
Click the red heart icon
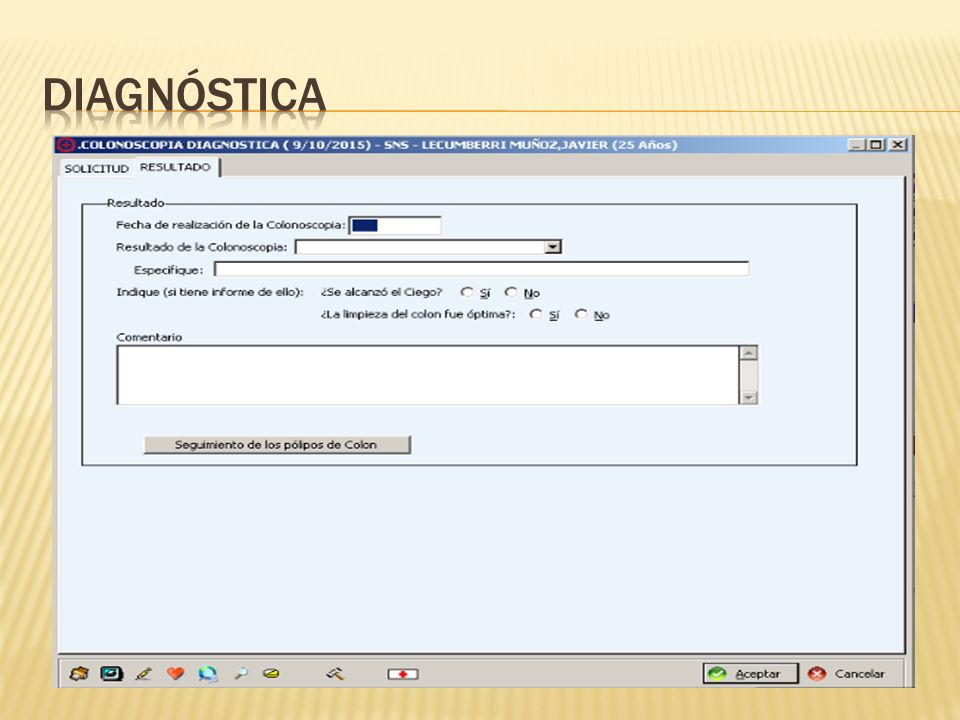(176, 673)
